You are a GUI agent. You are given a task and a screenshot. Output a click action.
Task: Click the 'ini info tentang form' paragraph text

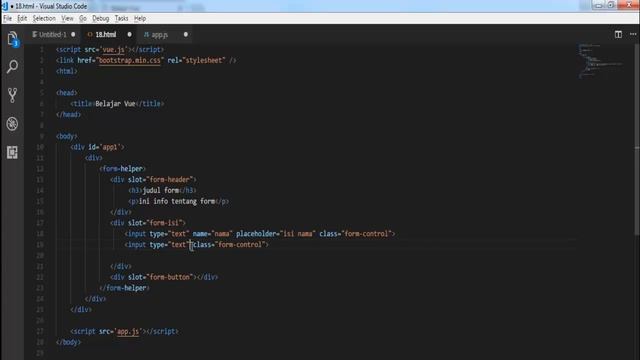177,201
